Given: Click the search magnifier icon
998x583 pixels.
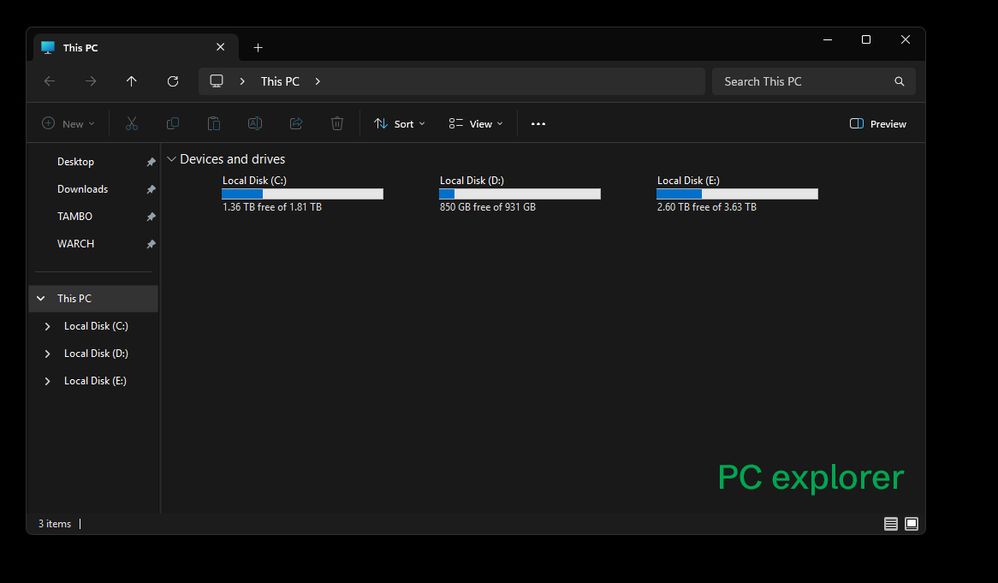Looking at the screenshot, I should coord(899,81).
